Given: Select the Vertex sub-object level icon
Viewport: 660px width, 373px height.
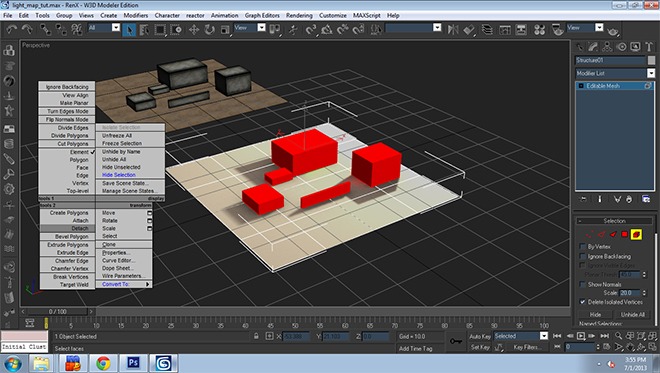Looking at the screenshot, I should click(589, 234).
